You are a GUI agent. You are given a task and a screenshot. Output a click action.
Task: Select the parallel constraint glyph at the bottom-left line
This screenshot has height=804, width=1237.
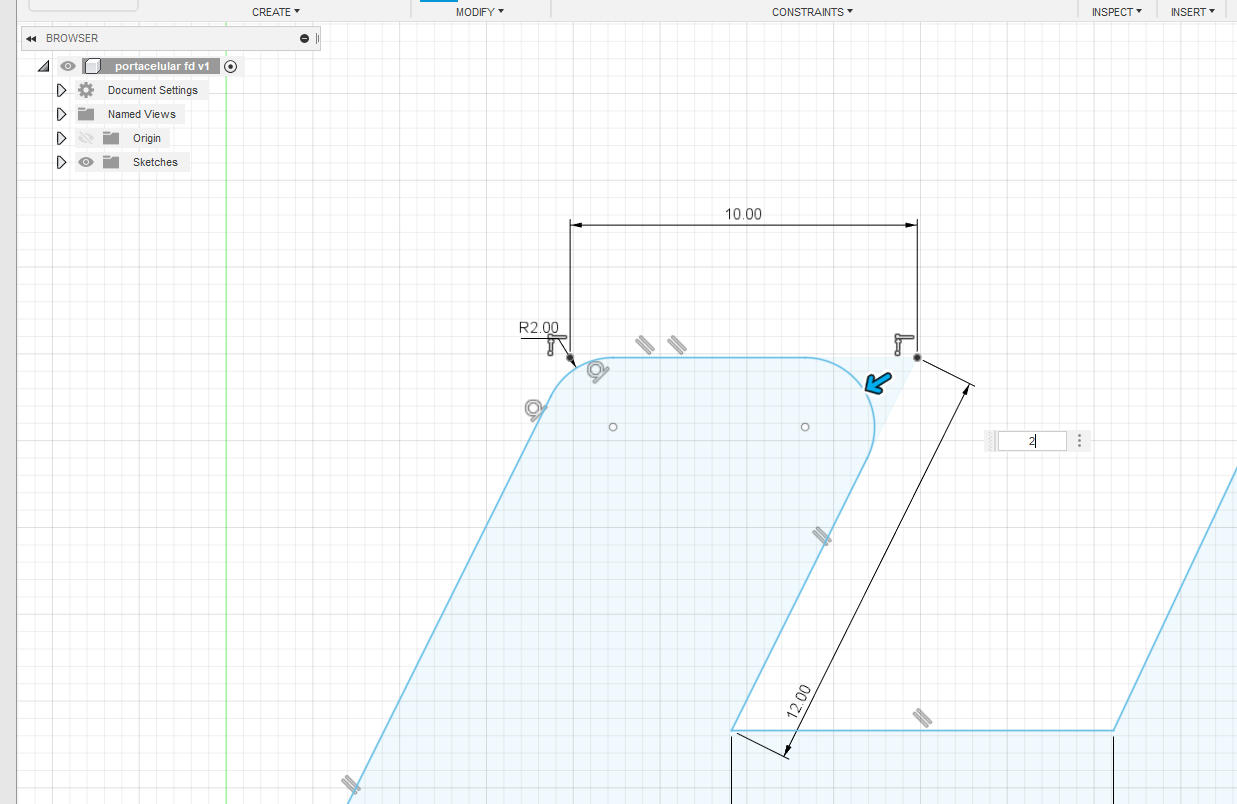(351, 784)
